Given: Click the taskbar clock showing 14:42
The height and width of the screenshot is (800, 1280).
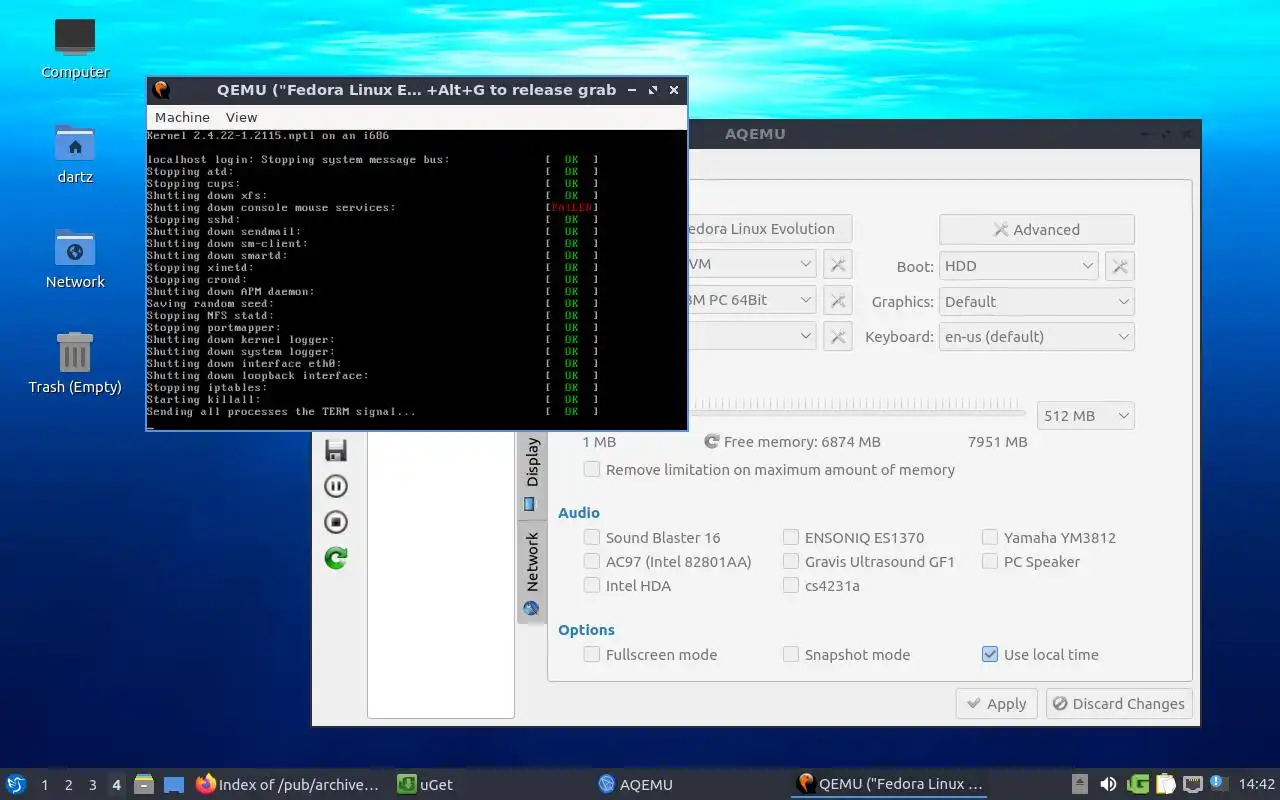Looking at the screenshot, I should point(1257,784).
